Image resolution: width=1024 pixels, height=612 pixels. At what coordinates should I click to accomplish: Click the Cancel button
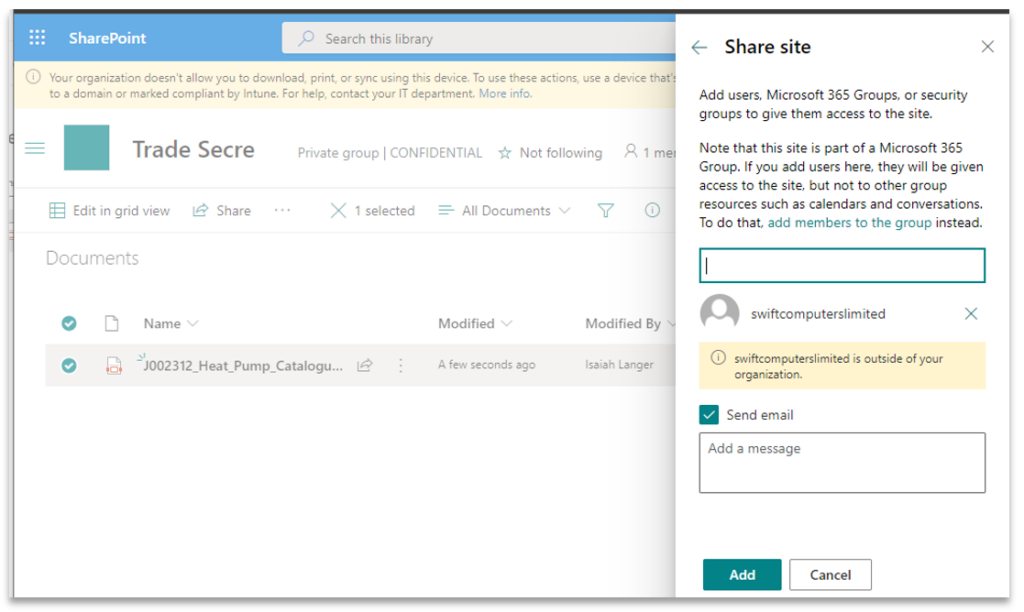pyautogui.click(x=830, y=575)
